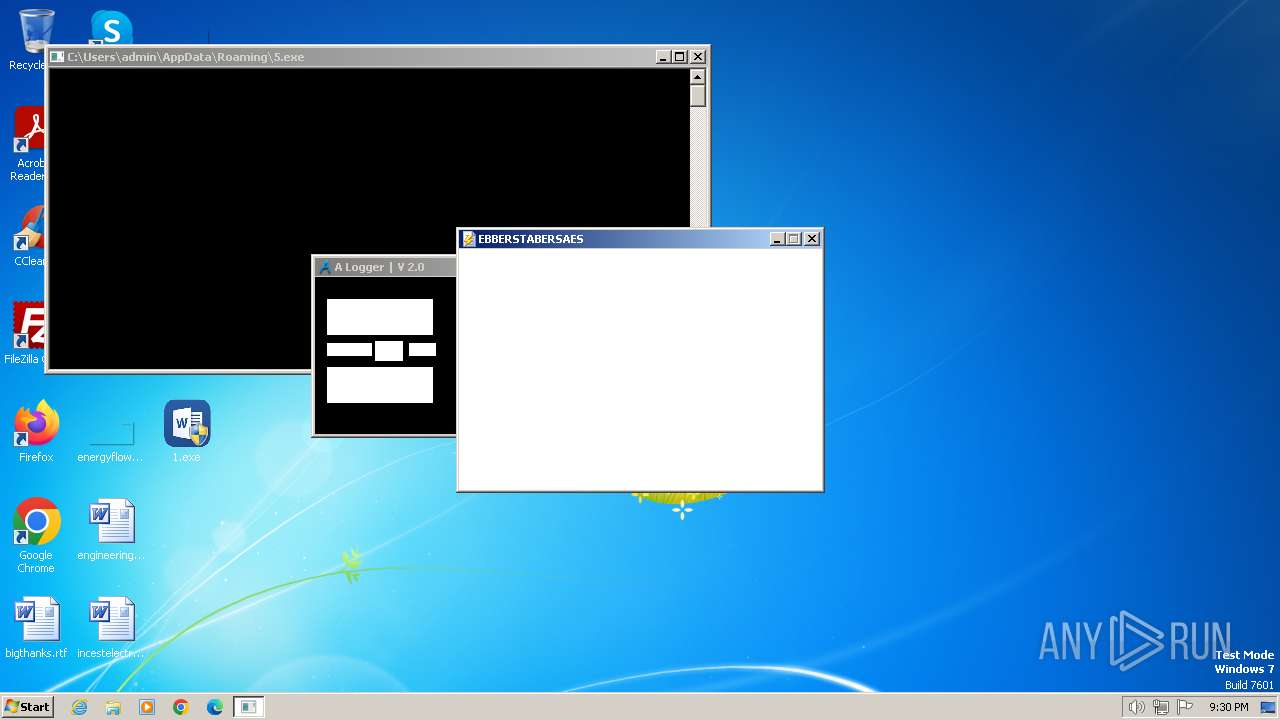
Task: Show the clock reading 9:30 PM
Action: [1228, 707]
